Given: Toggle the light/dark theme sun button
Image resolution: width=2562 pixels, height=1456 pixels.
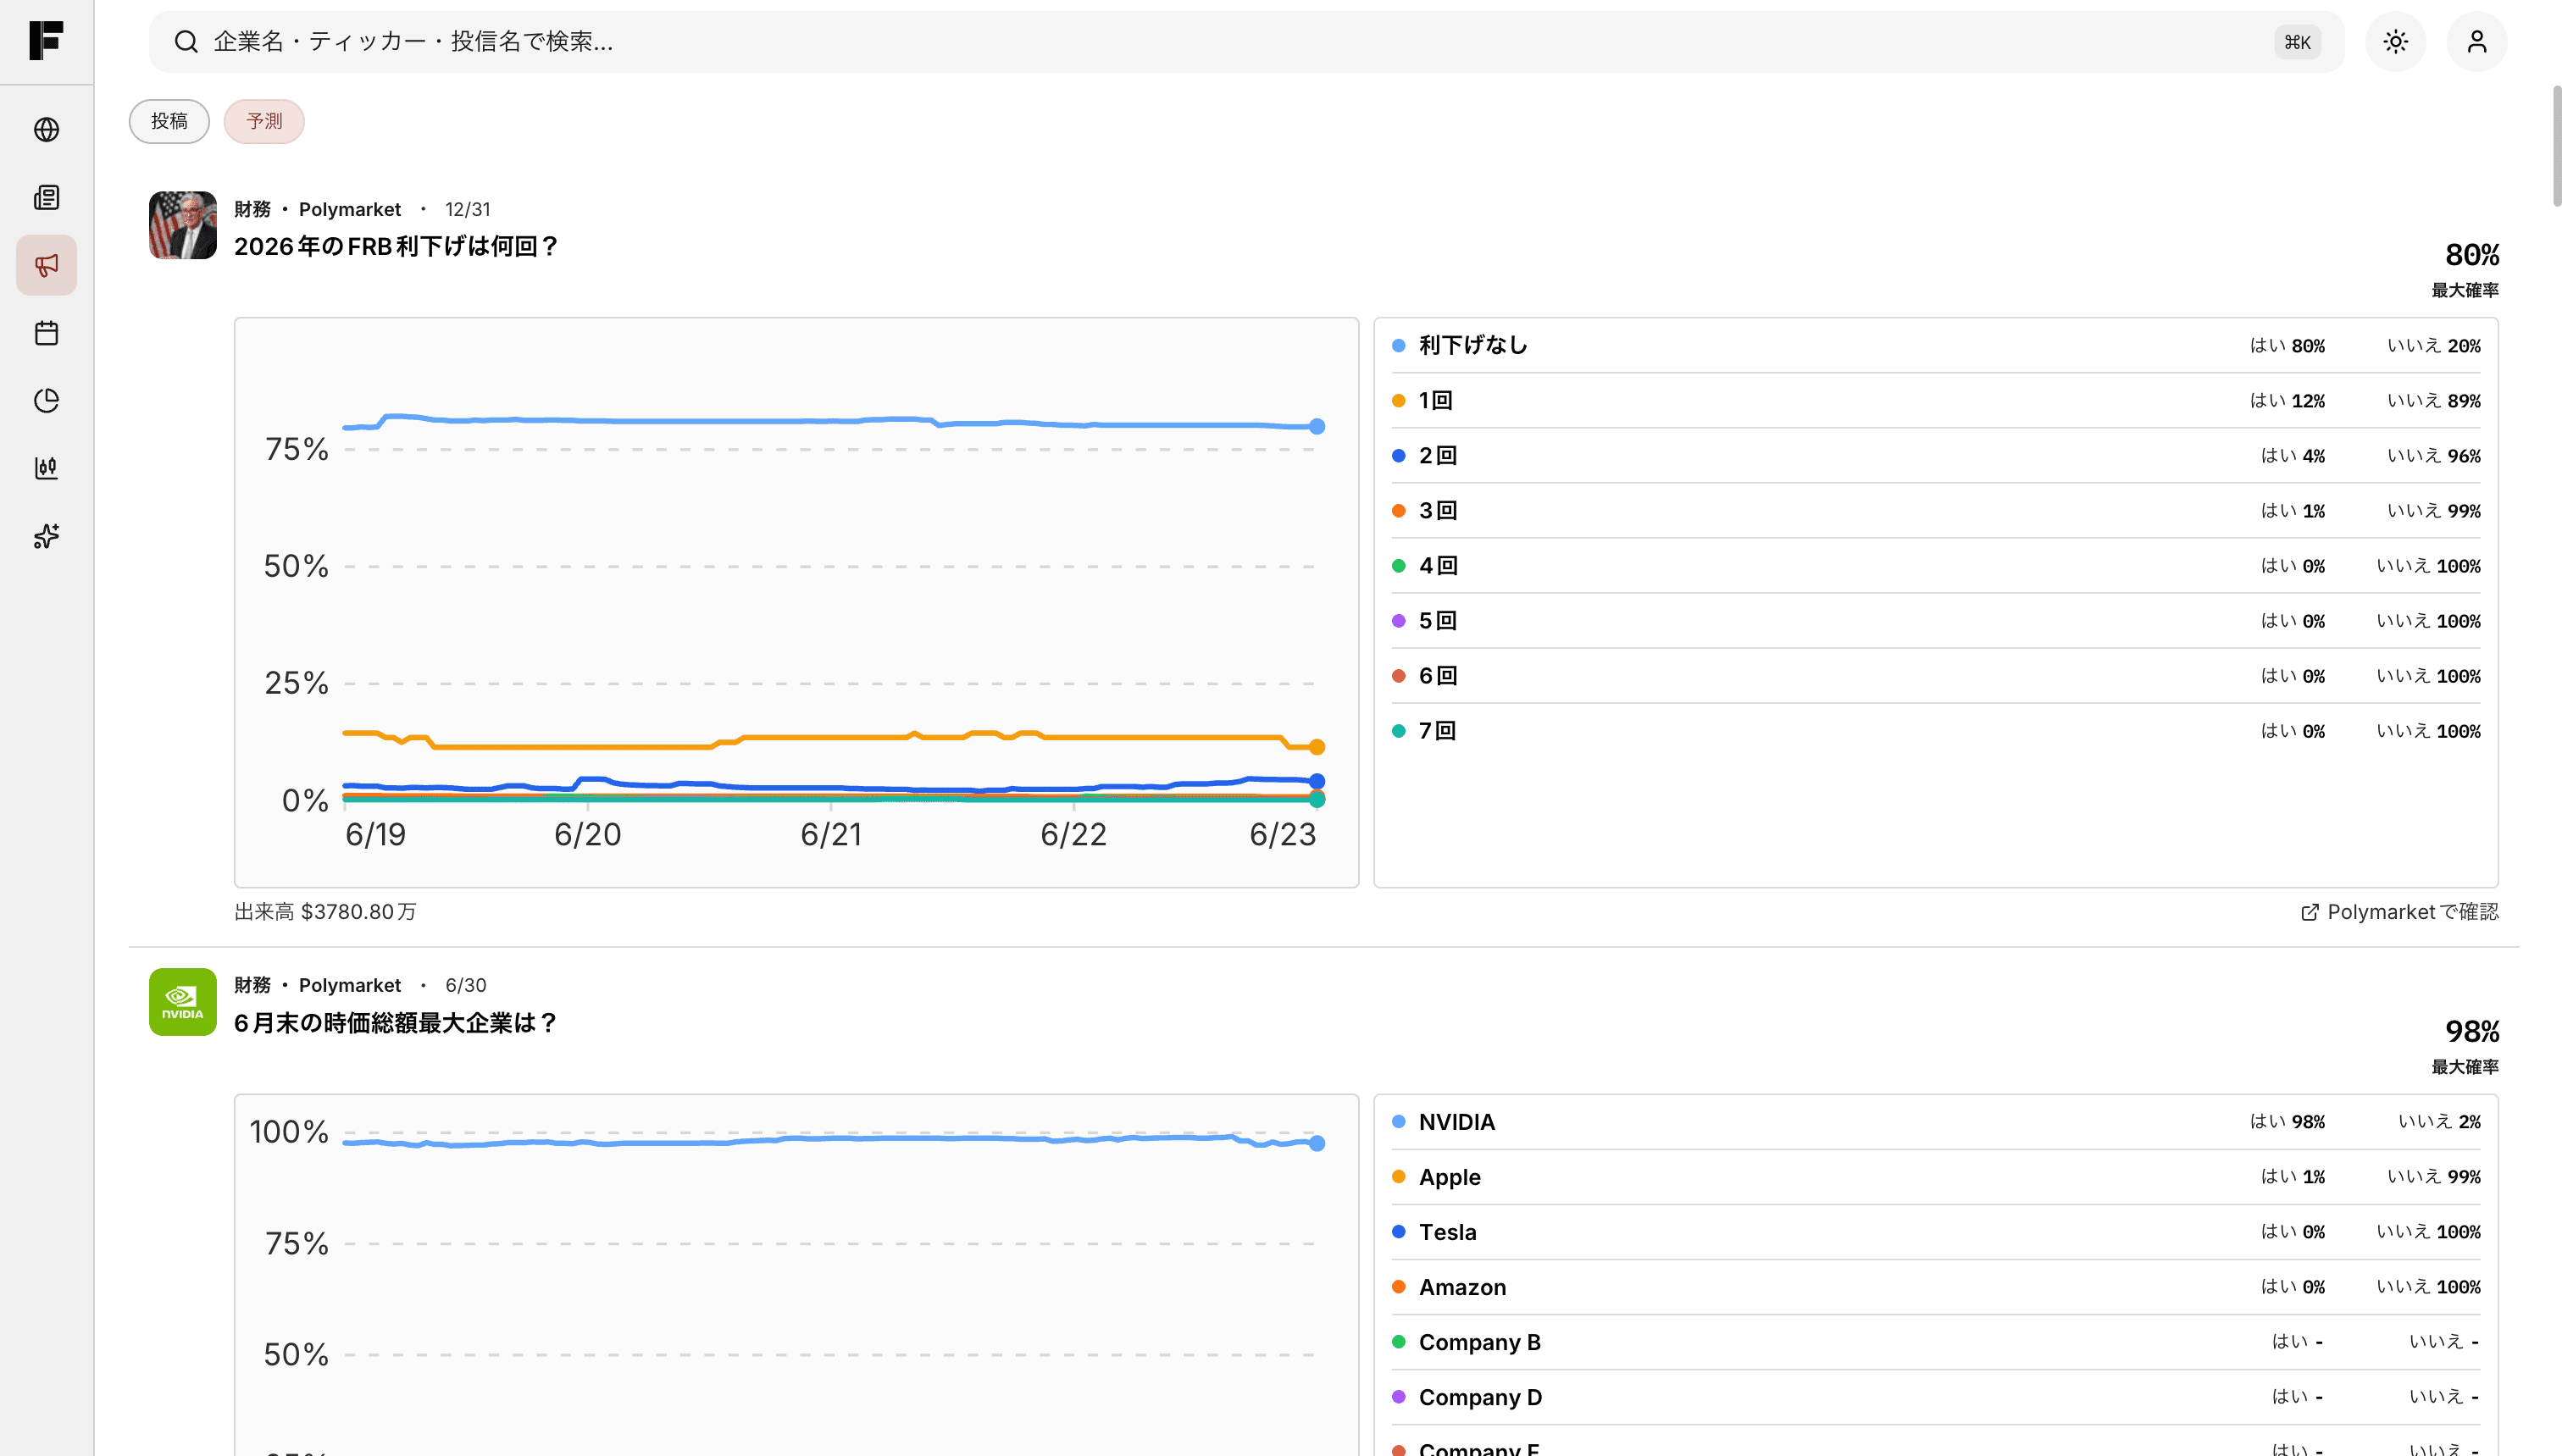Looking at the screenshot, I should point(2395,41).
